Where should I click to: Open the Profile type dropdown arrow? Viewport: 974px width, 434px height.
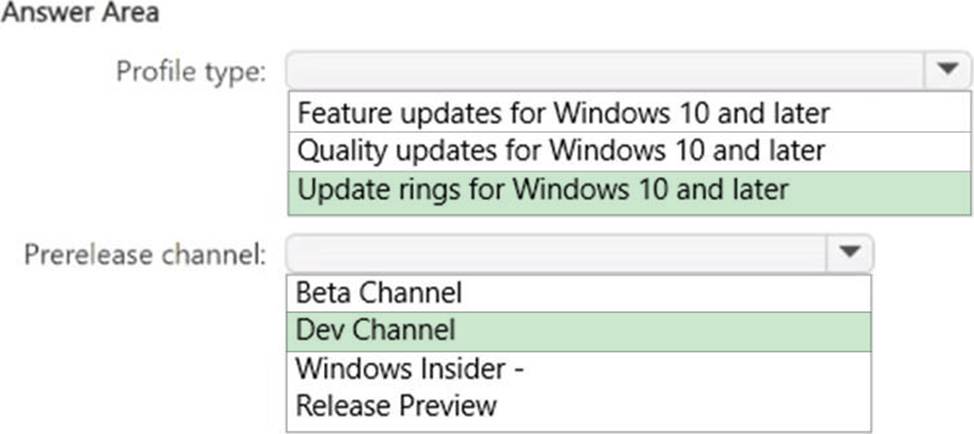947,70
